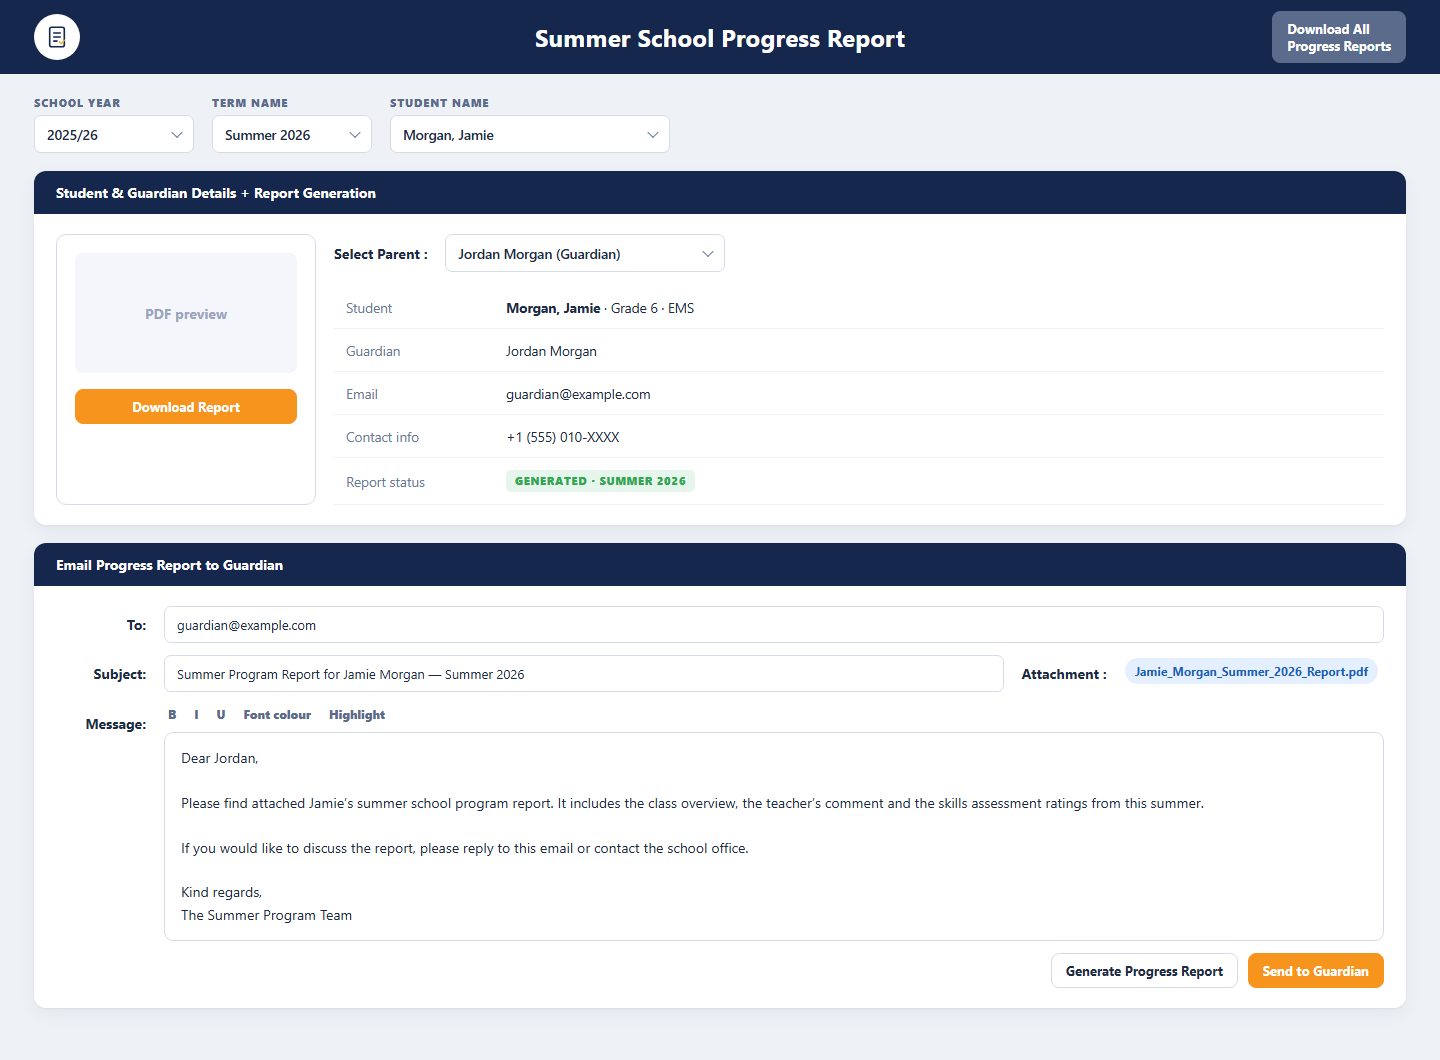
Task: Click the report document logo icon
Action: (57, 38)
